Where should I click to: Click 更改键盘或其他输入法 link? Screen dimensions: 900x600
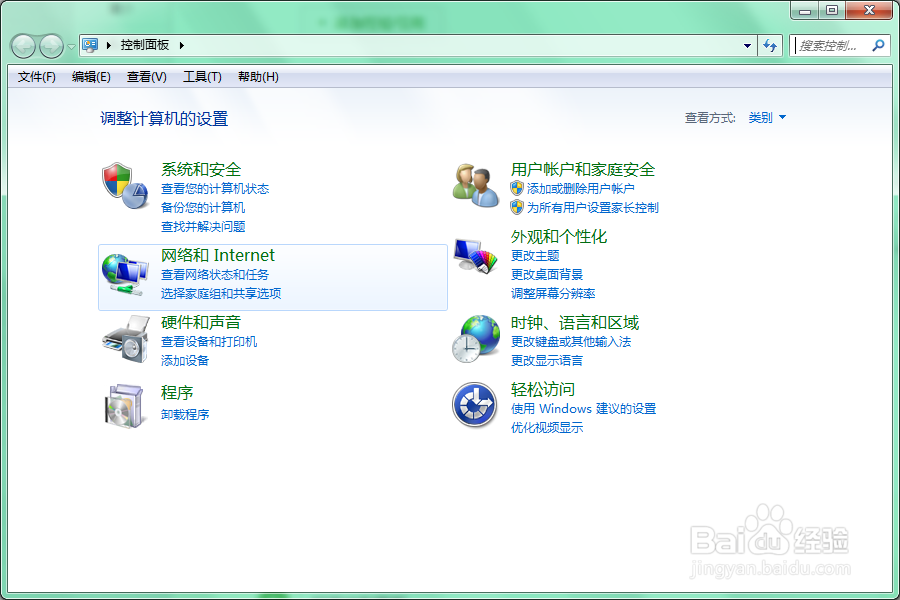[x=571, y=342]
